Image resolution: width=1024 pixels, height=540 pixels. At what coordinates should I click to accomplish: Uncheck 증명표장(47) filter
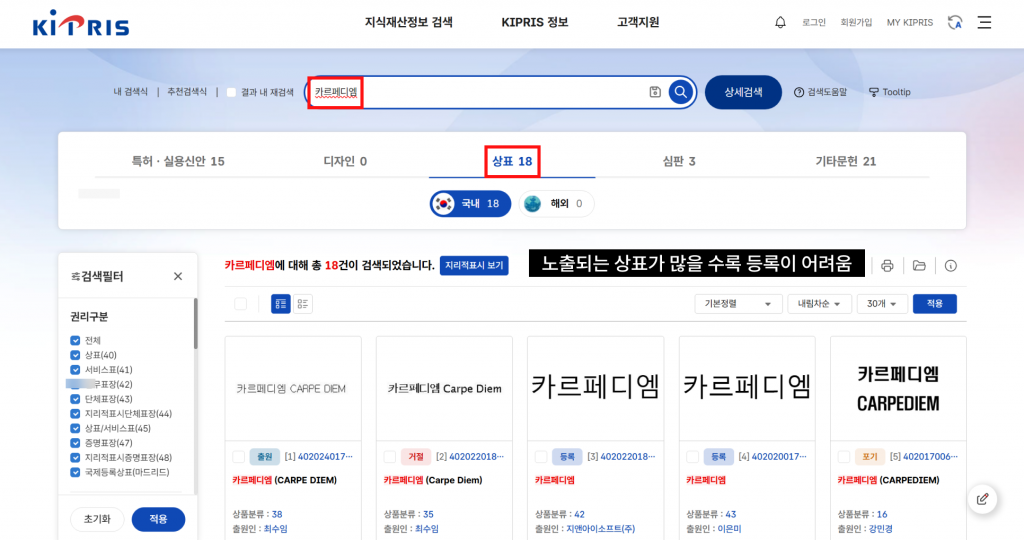pos(75,443)
